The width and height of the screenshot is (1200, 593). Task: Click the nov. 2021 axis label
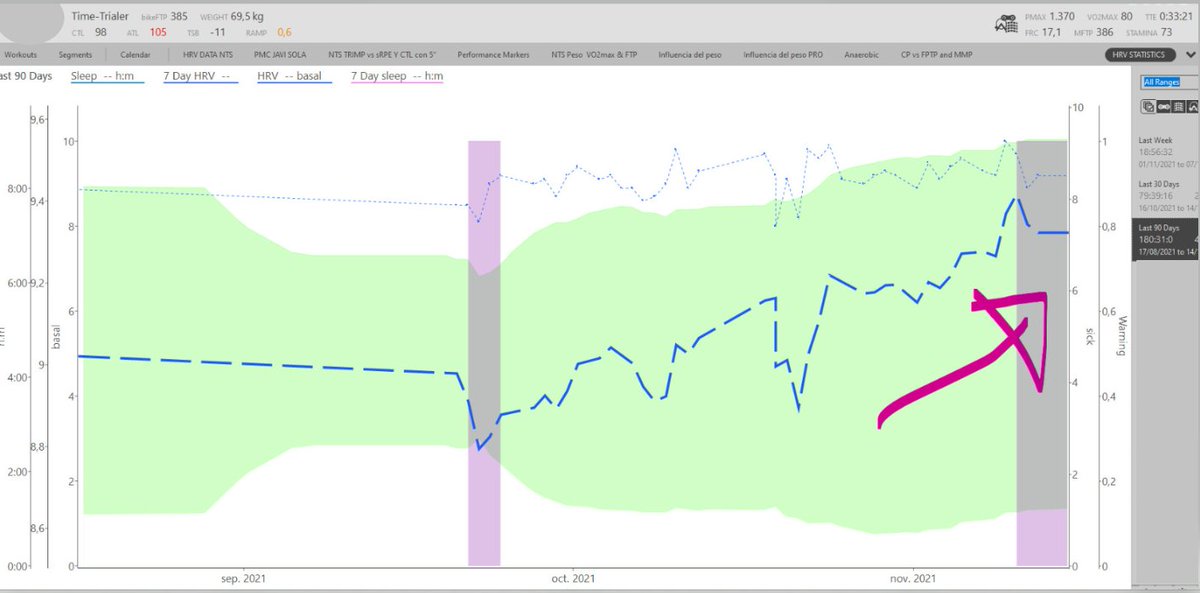pyautogui.click(x=913, y=578)
